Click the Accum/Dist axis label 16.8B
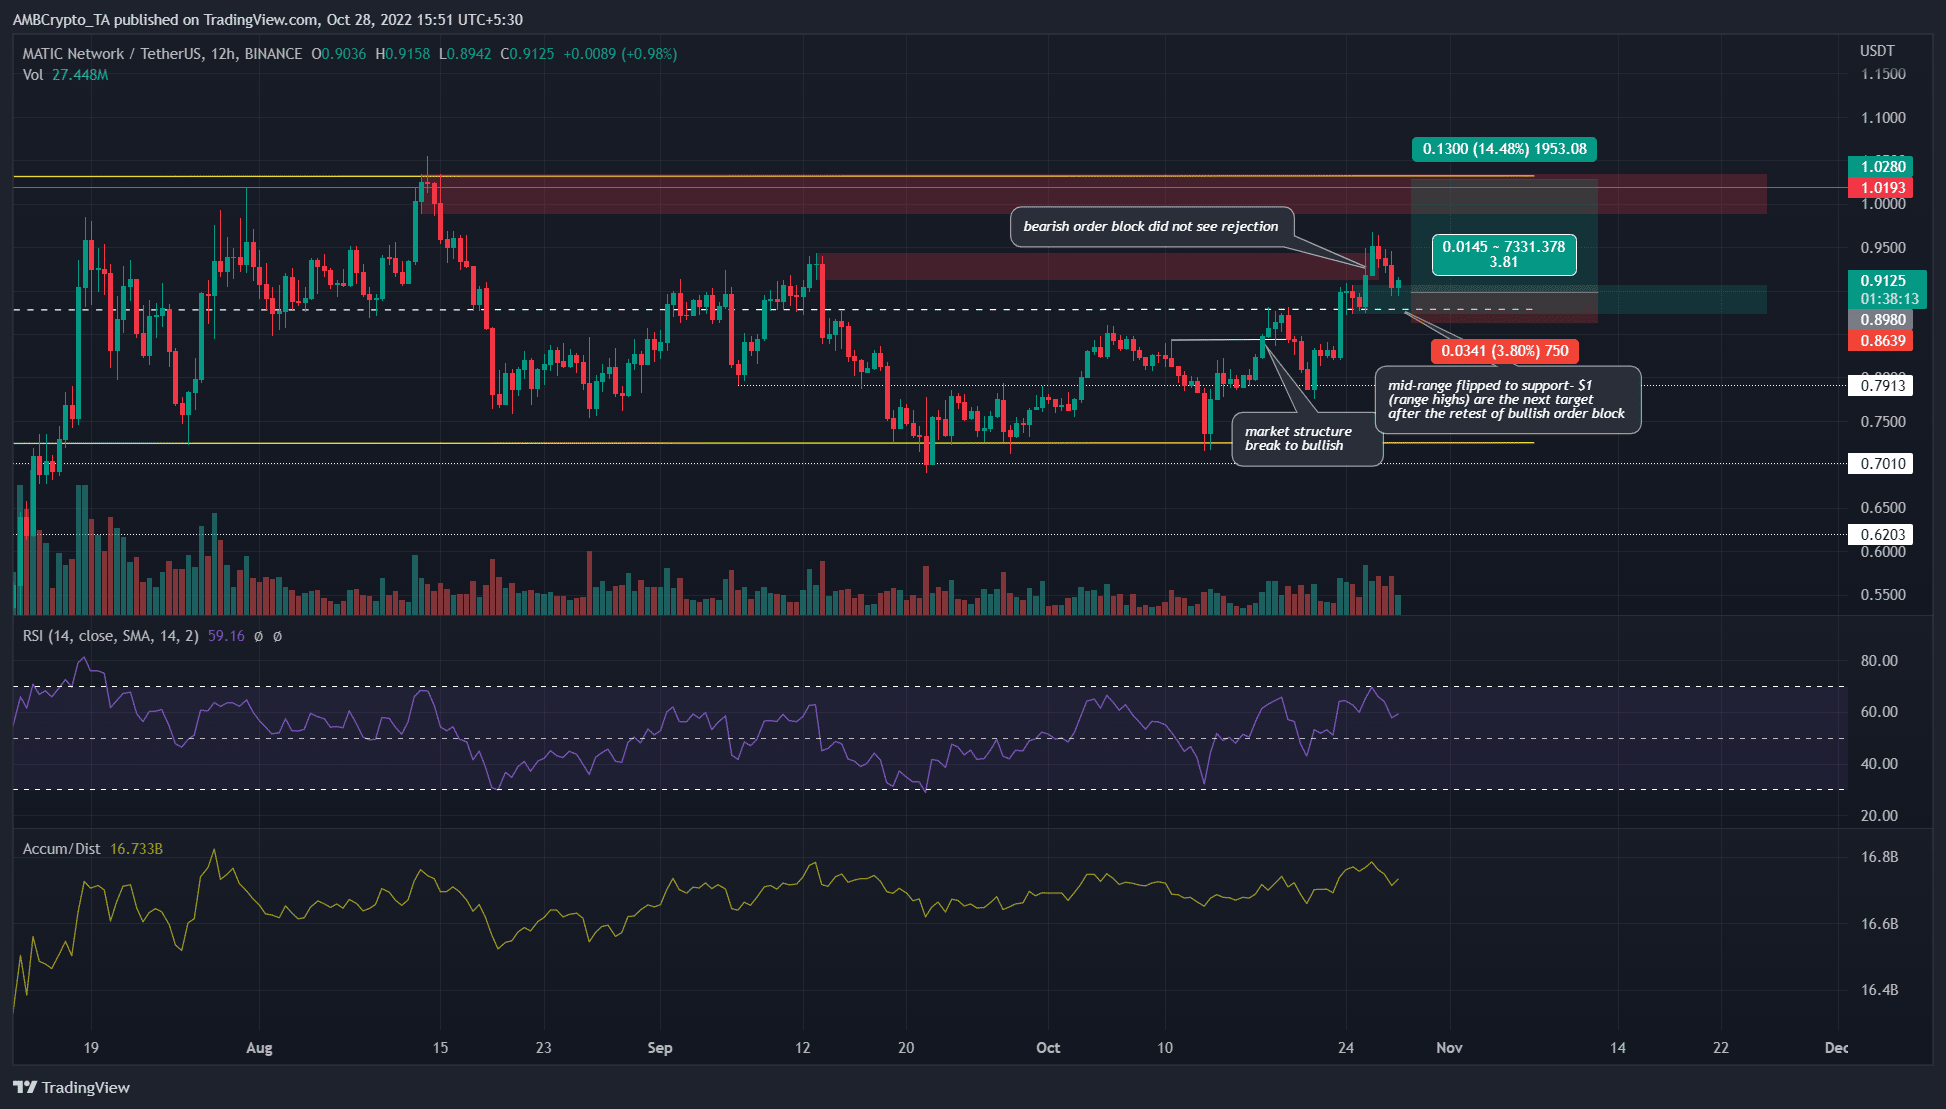 click(x=1879, y=857)
